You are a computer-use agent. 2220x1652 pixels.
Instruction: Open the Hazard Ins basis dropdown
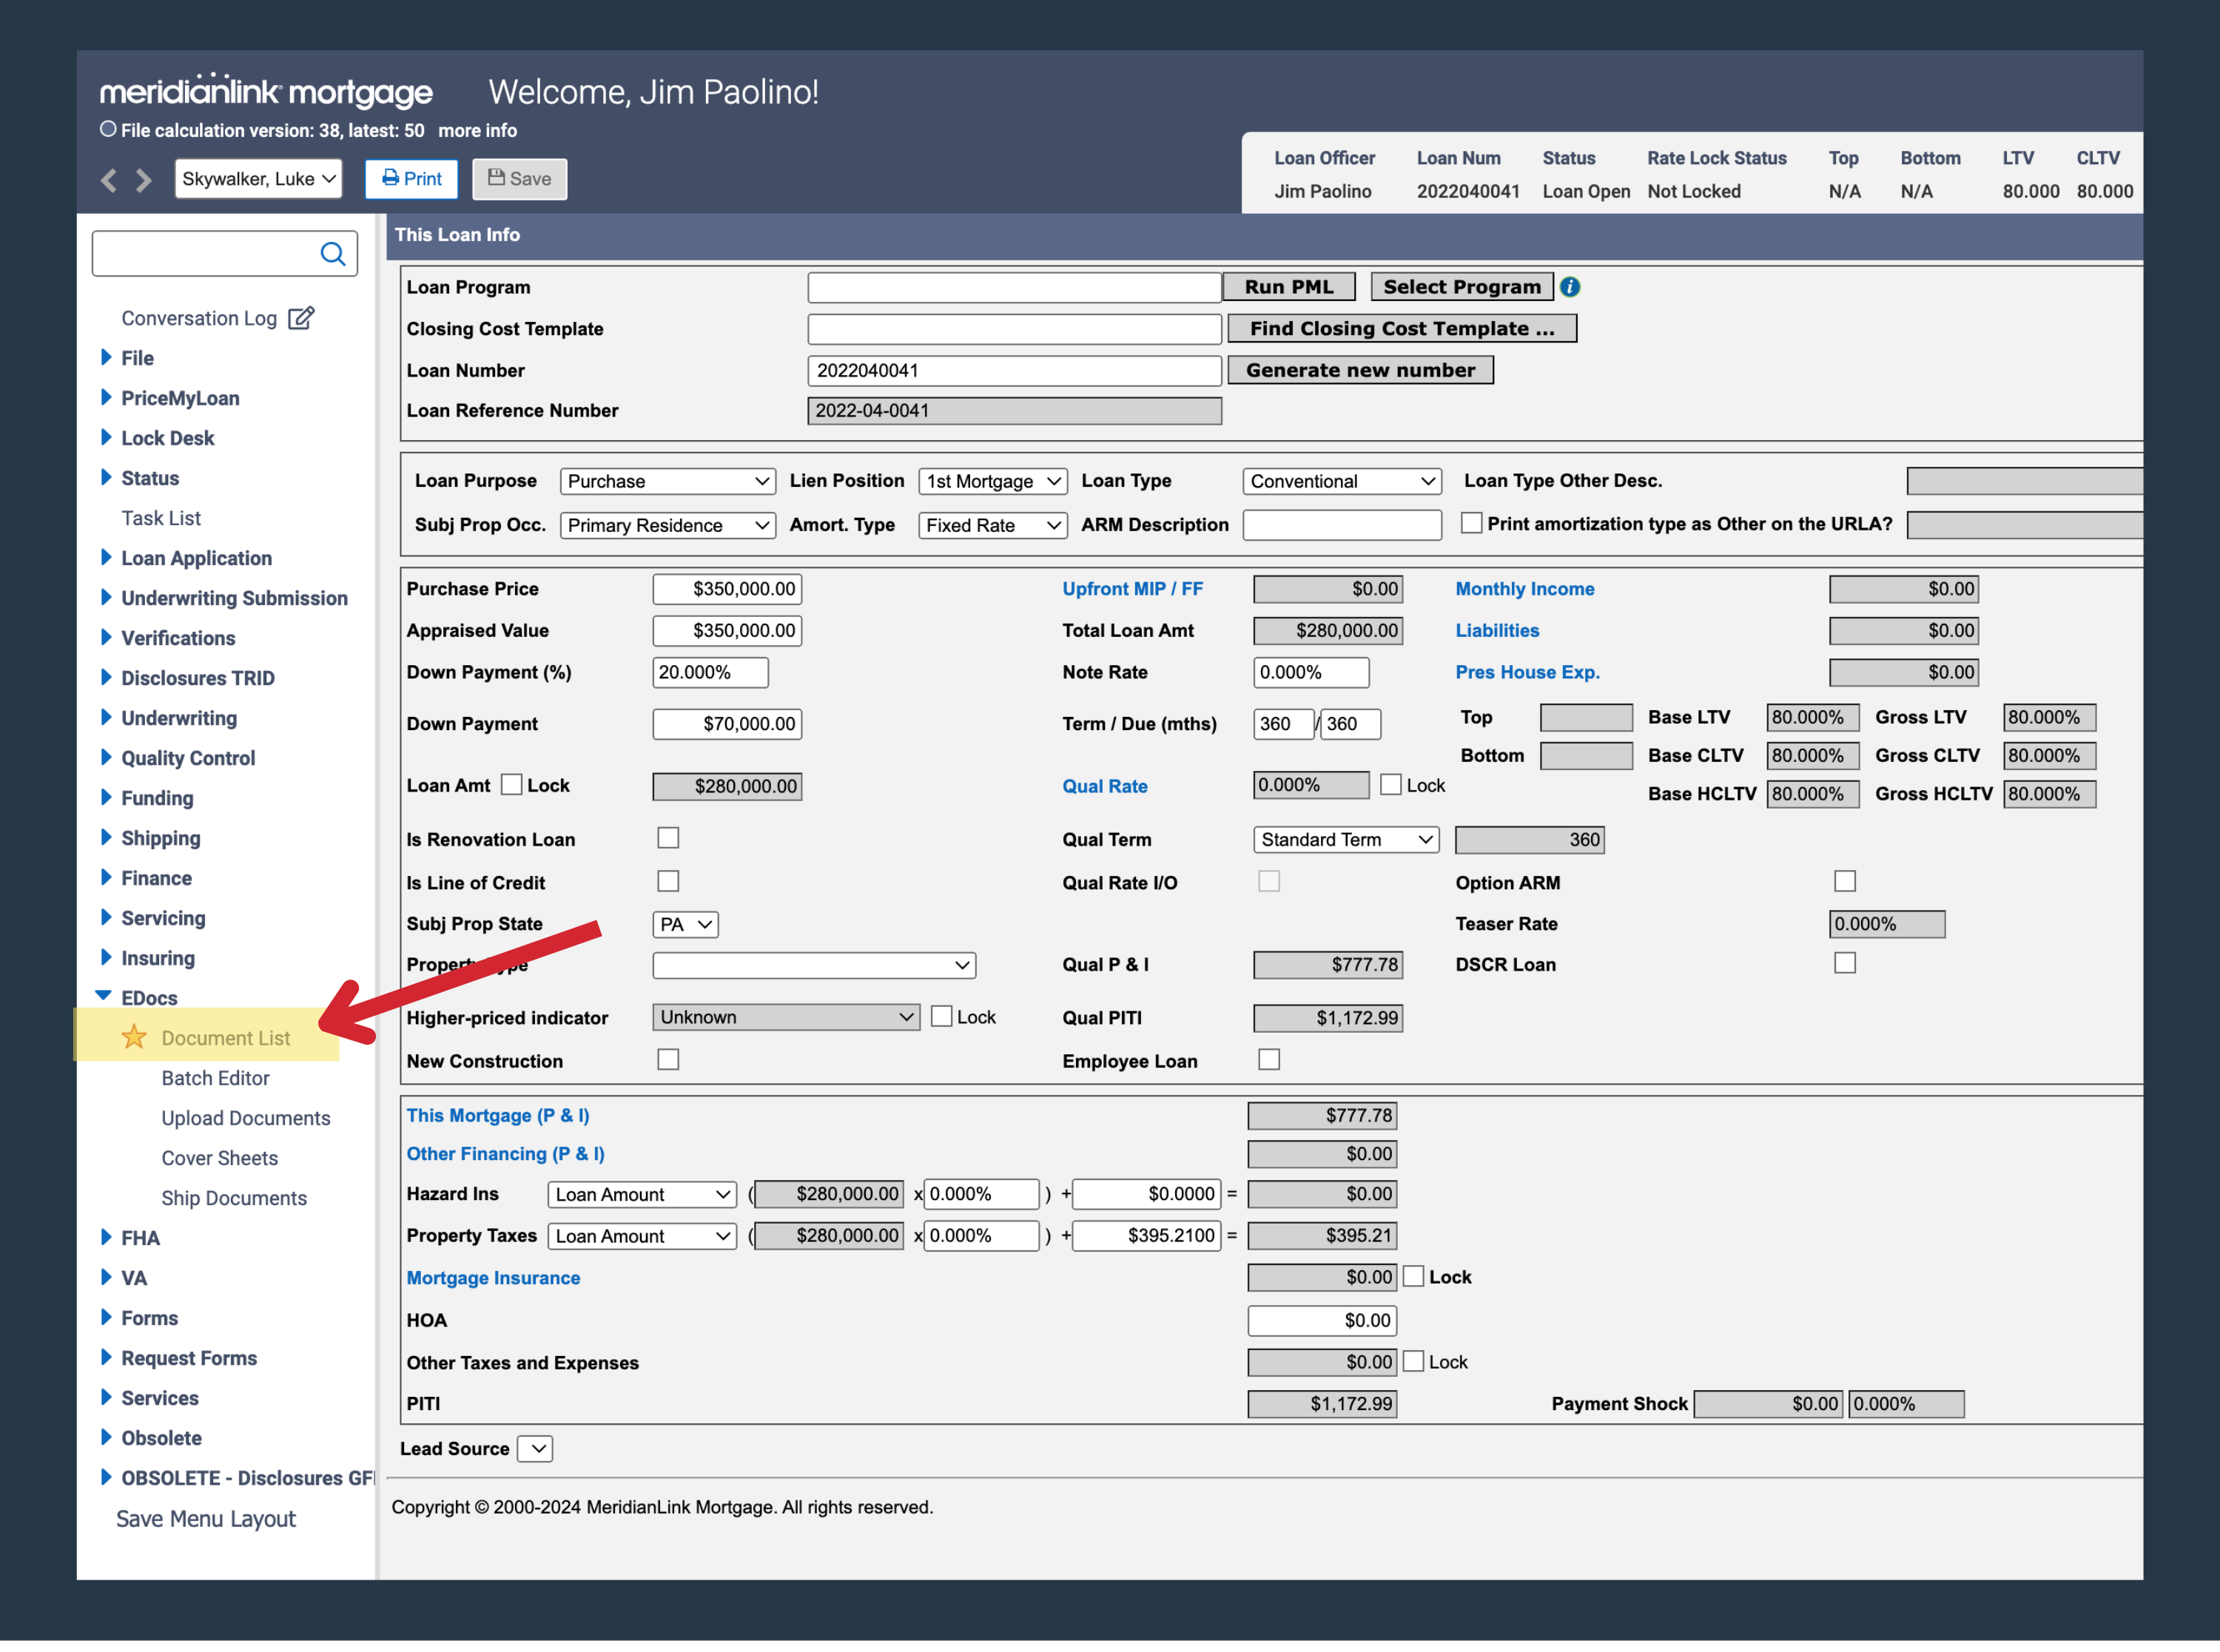click(642, 1194)
